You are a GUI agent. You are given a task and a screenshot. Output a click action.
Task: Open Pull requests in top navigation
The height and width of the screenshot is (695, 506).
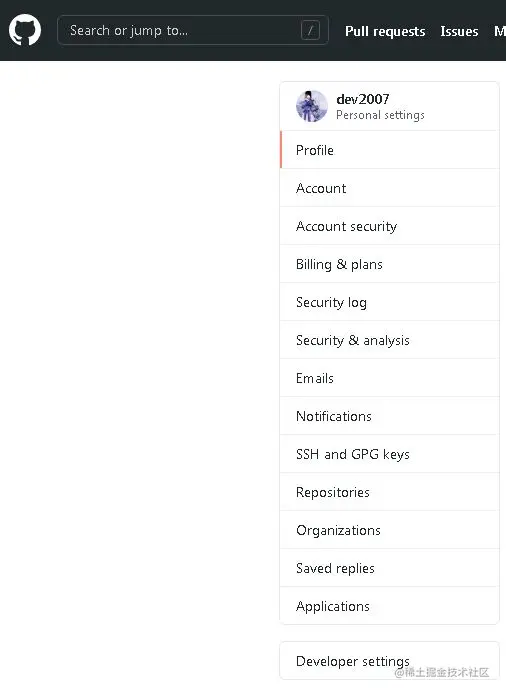(x=385, y=31)
